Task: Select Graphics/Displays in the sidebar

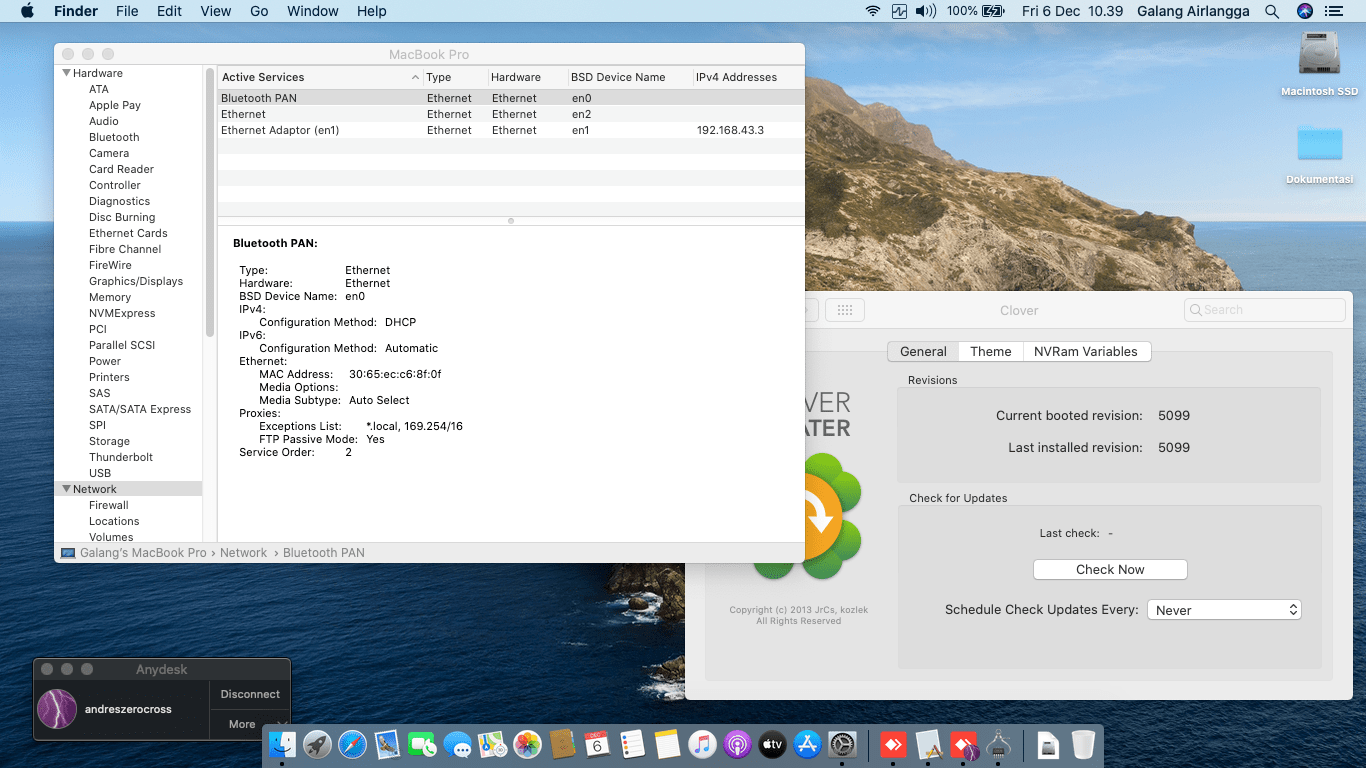Action: [x=136, y=281]
